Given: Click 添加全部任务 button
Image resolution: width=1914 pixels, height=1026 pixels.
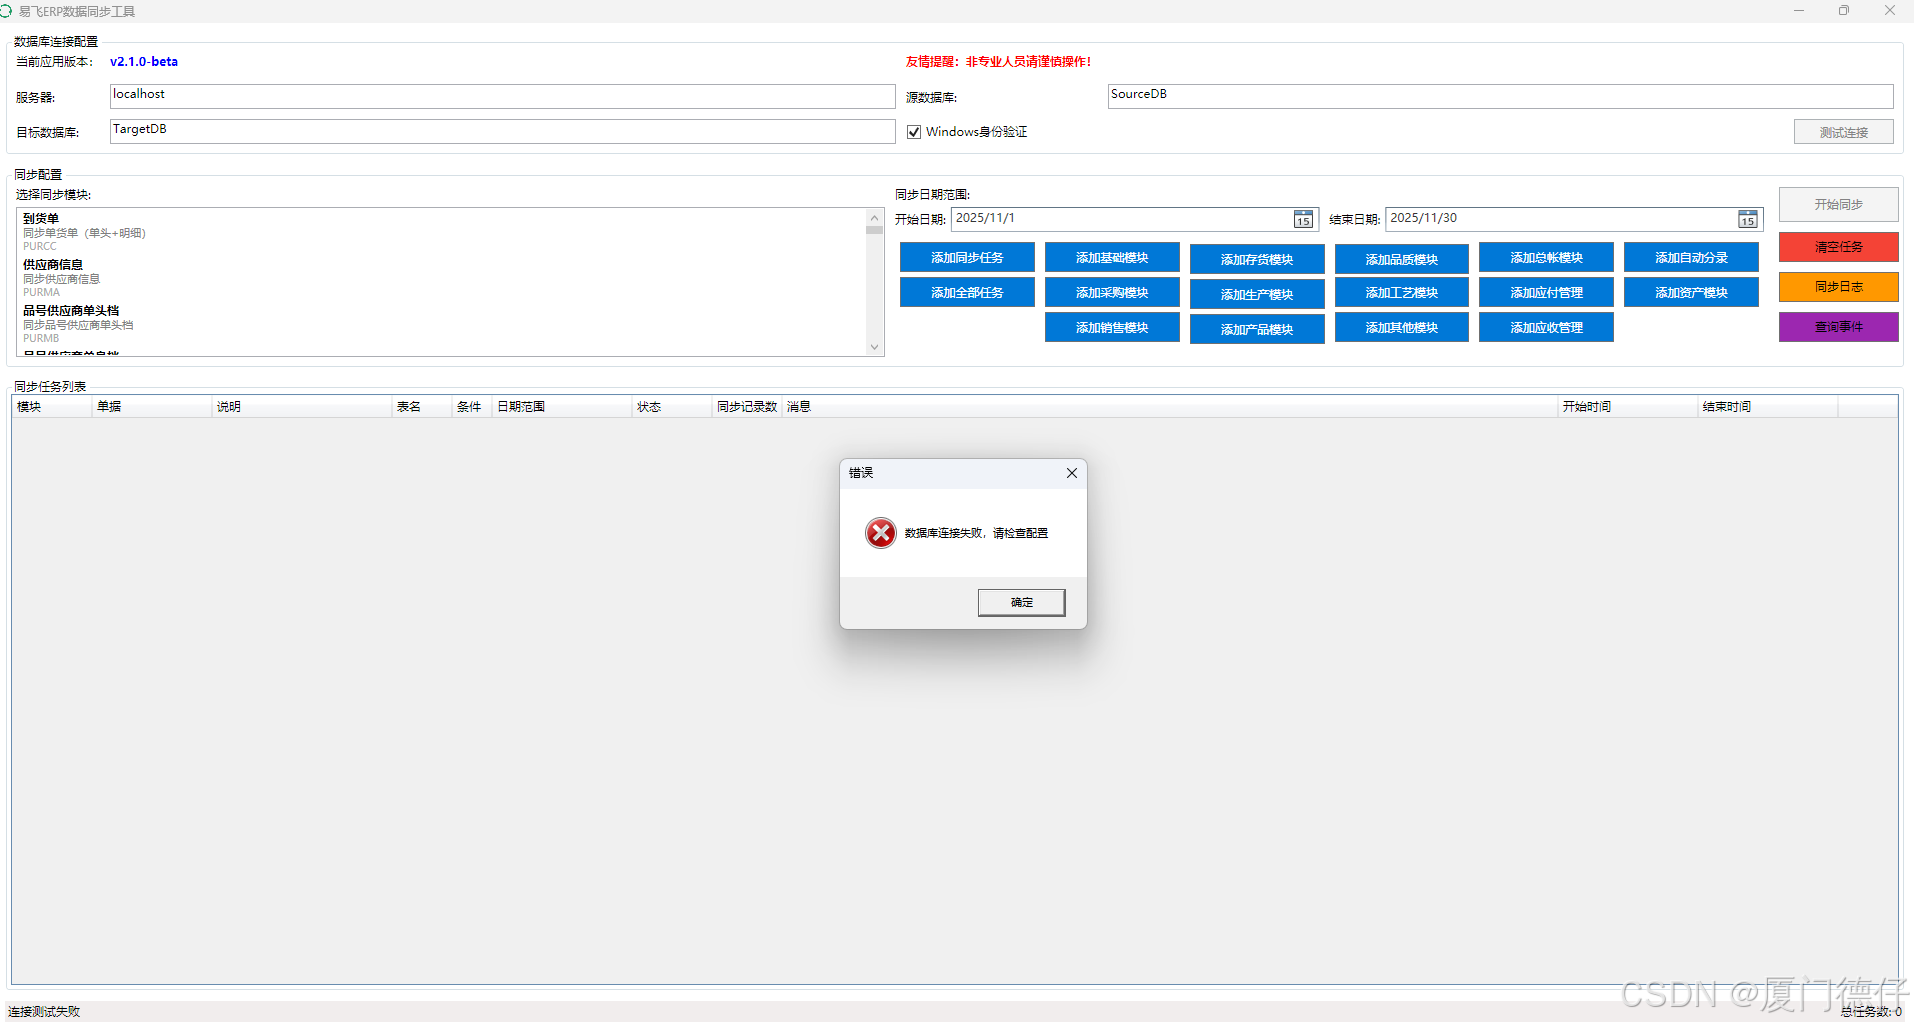Looking at the screenshot, I should pos(967,293).
